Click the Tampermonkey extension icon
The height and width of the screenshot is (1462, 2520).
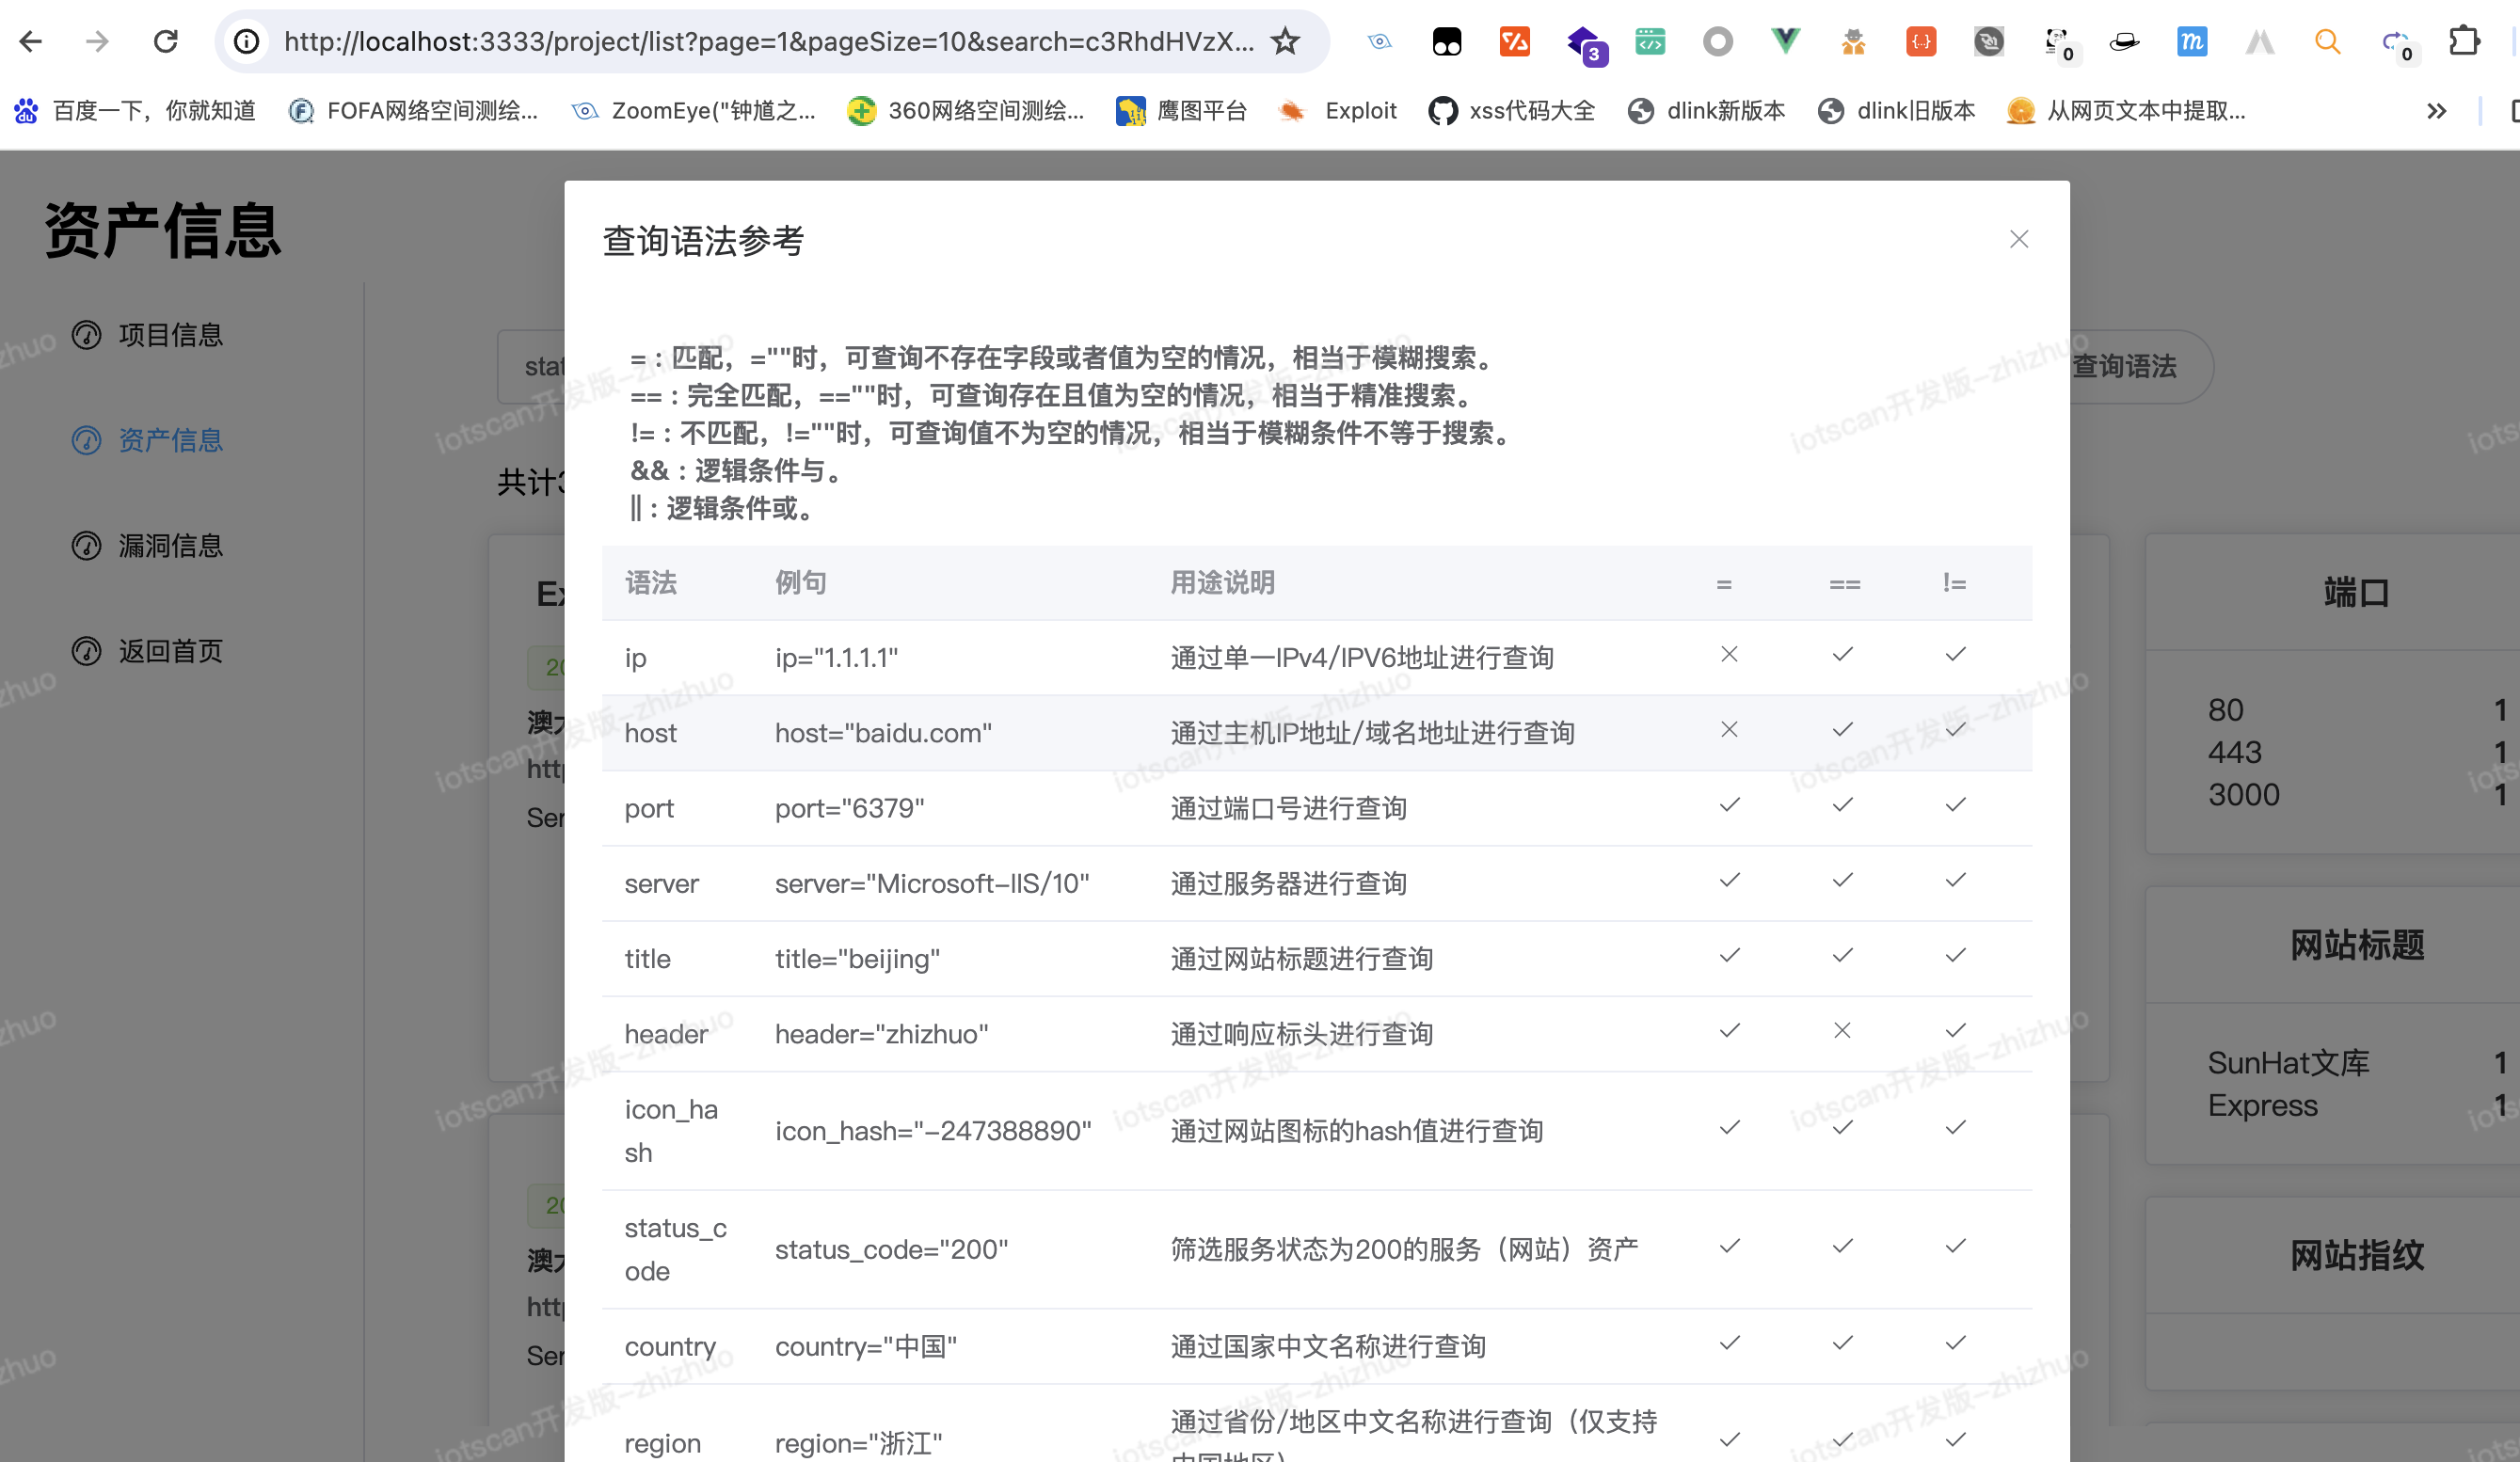(x=1446, y=41)
